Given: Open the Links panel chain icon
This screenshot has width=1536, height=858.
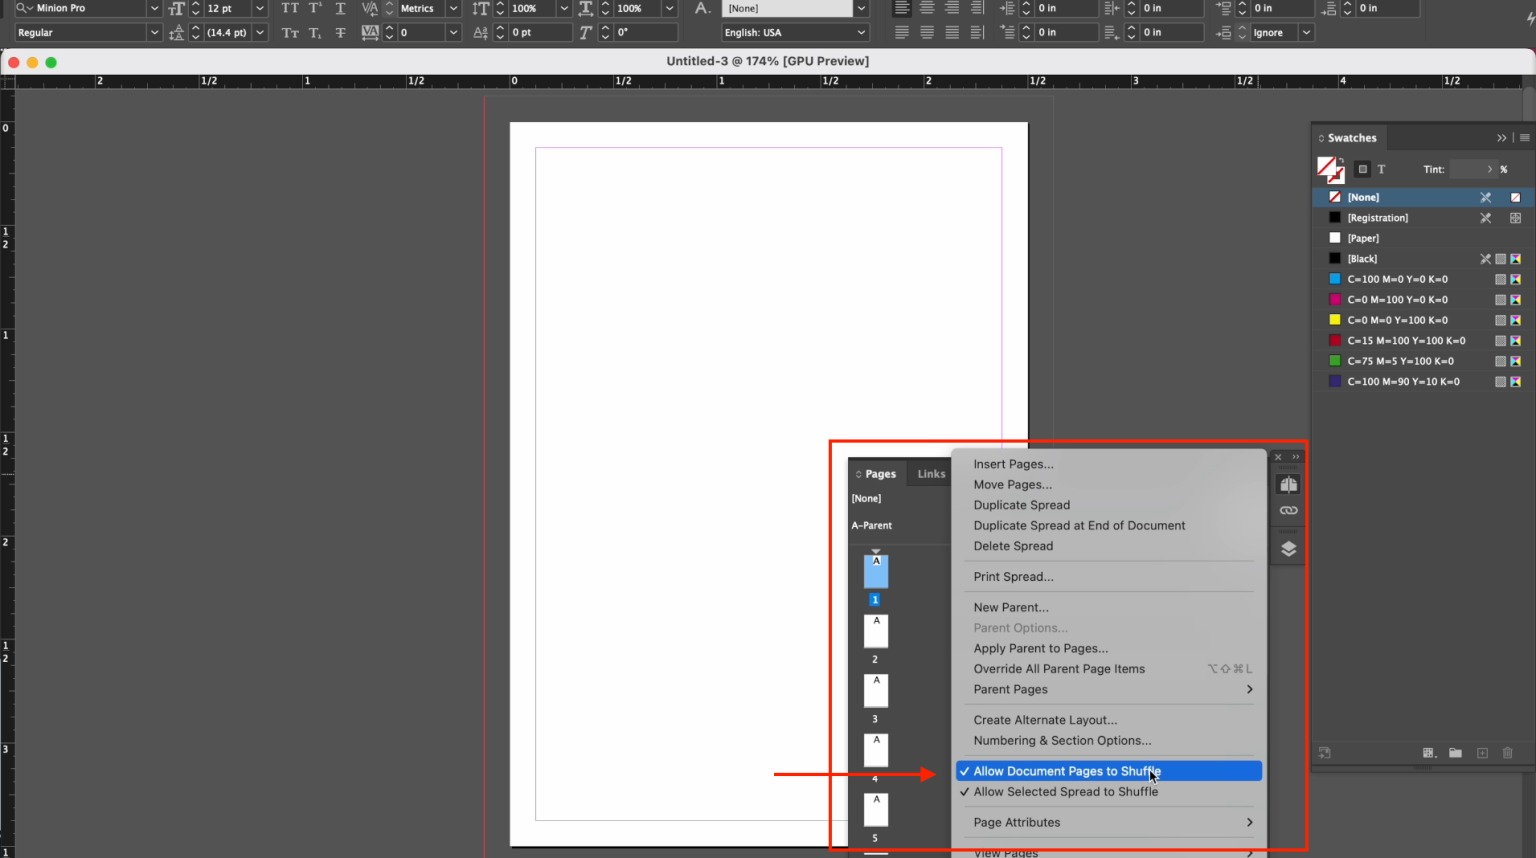Looking at the screenshot, I should 1288,510.
